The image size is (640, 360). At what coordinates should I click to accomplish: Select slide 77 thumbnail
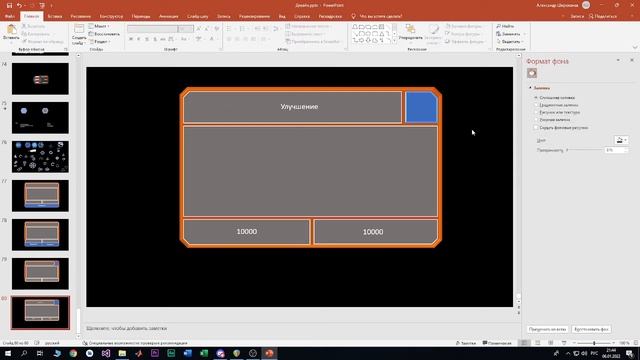[x=40, y=196]
